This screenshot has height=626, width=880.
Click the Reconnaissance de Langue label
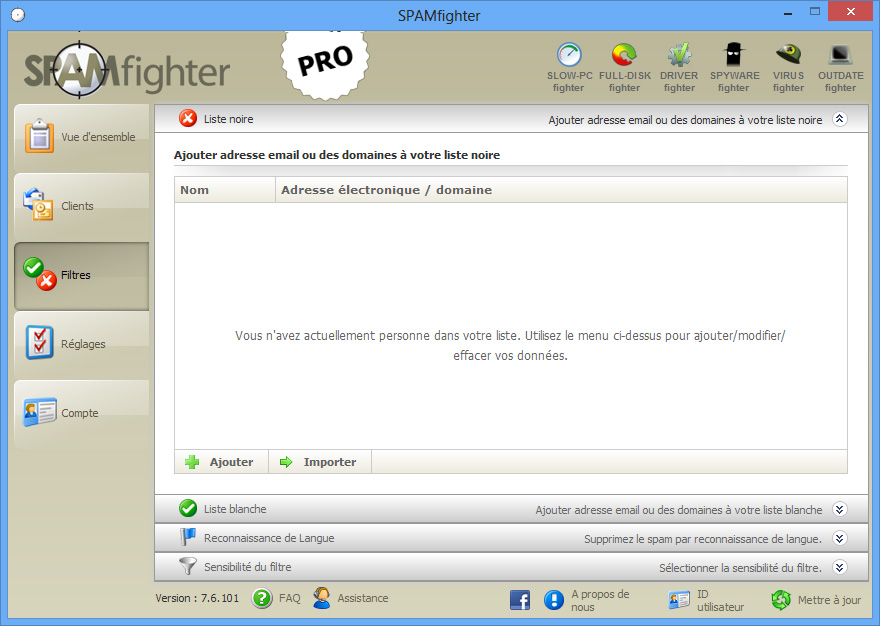click(269, 538)
